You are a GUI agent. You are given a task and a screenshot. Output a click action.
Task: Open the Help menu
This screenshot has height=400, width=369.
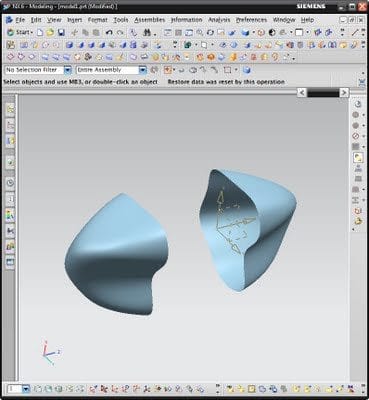[307, 20]
